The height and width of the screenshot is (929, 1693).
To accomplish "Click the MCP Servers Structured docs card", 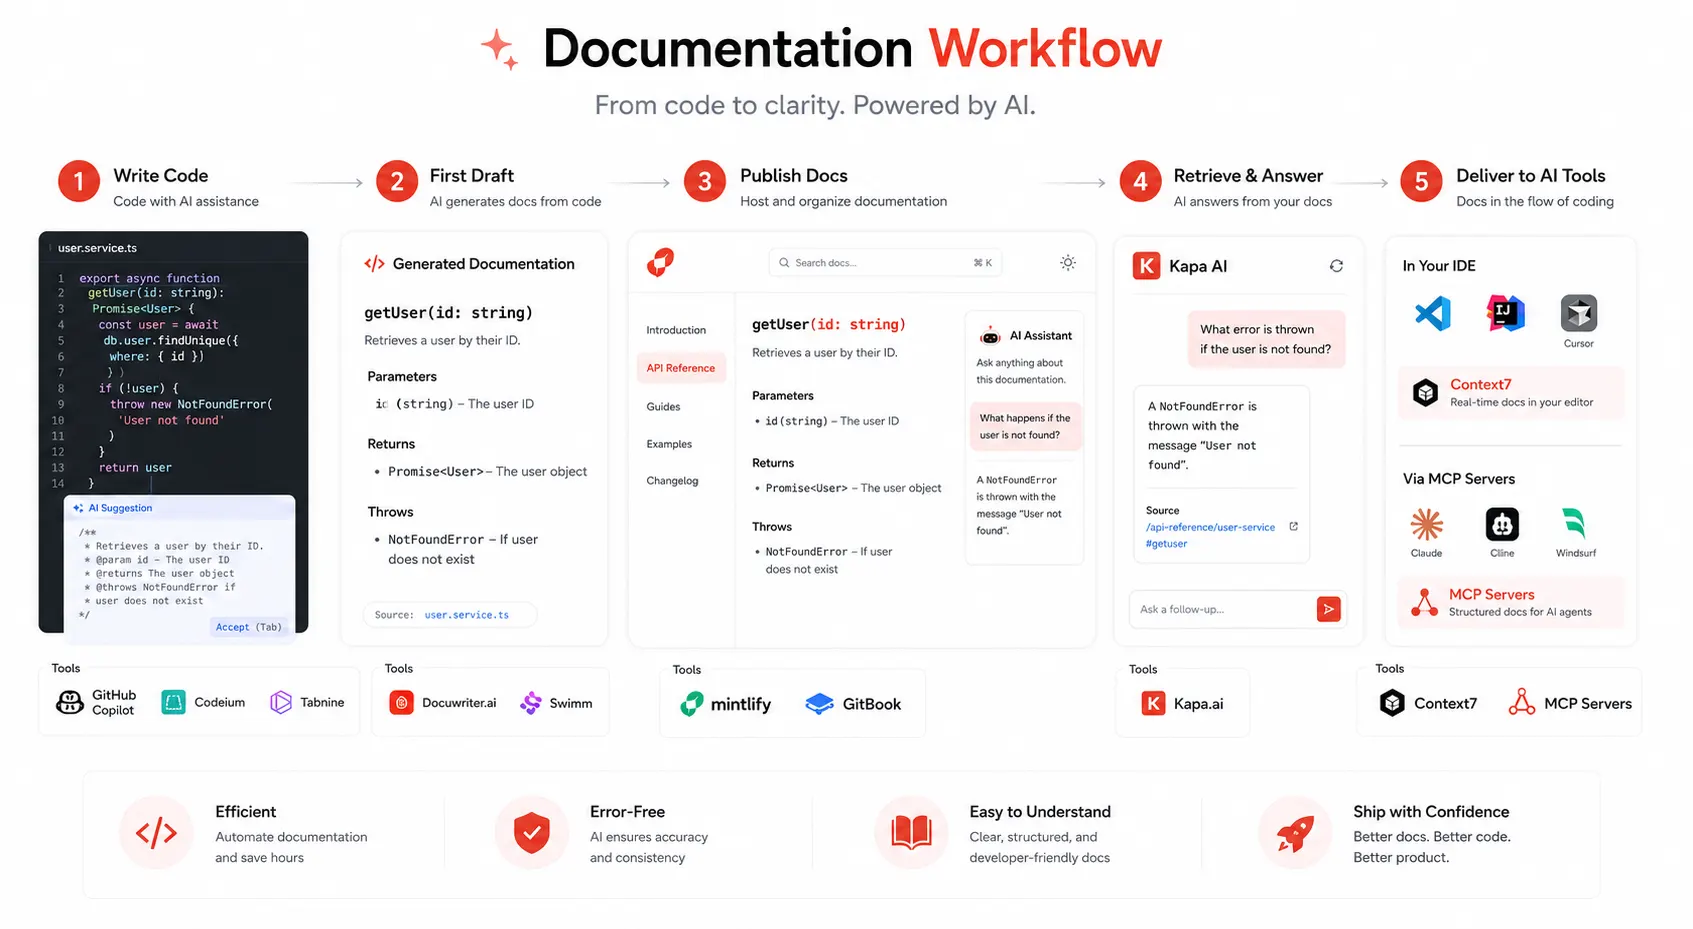I will click(x=1511, y=602).
